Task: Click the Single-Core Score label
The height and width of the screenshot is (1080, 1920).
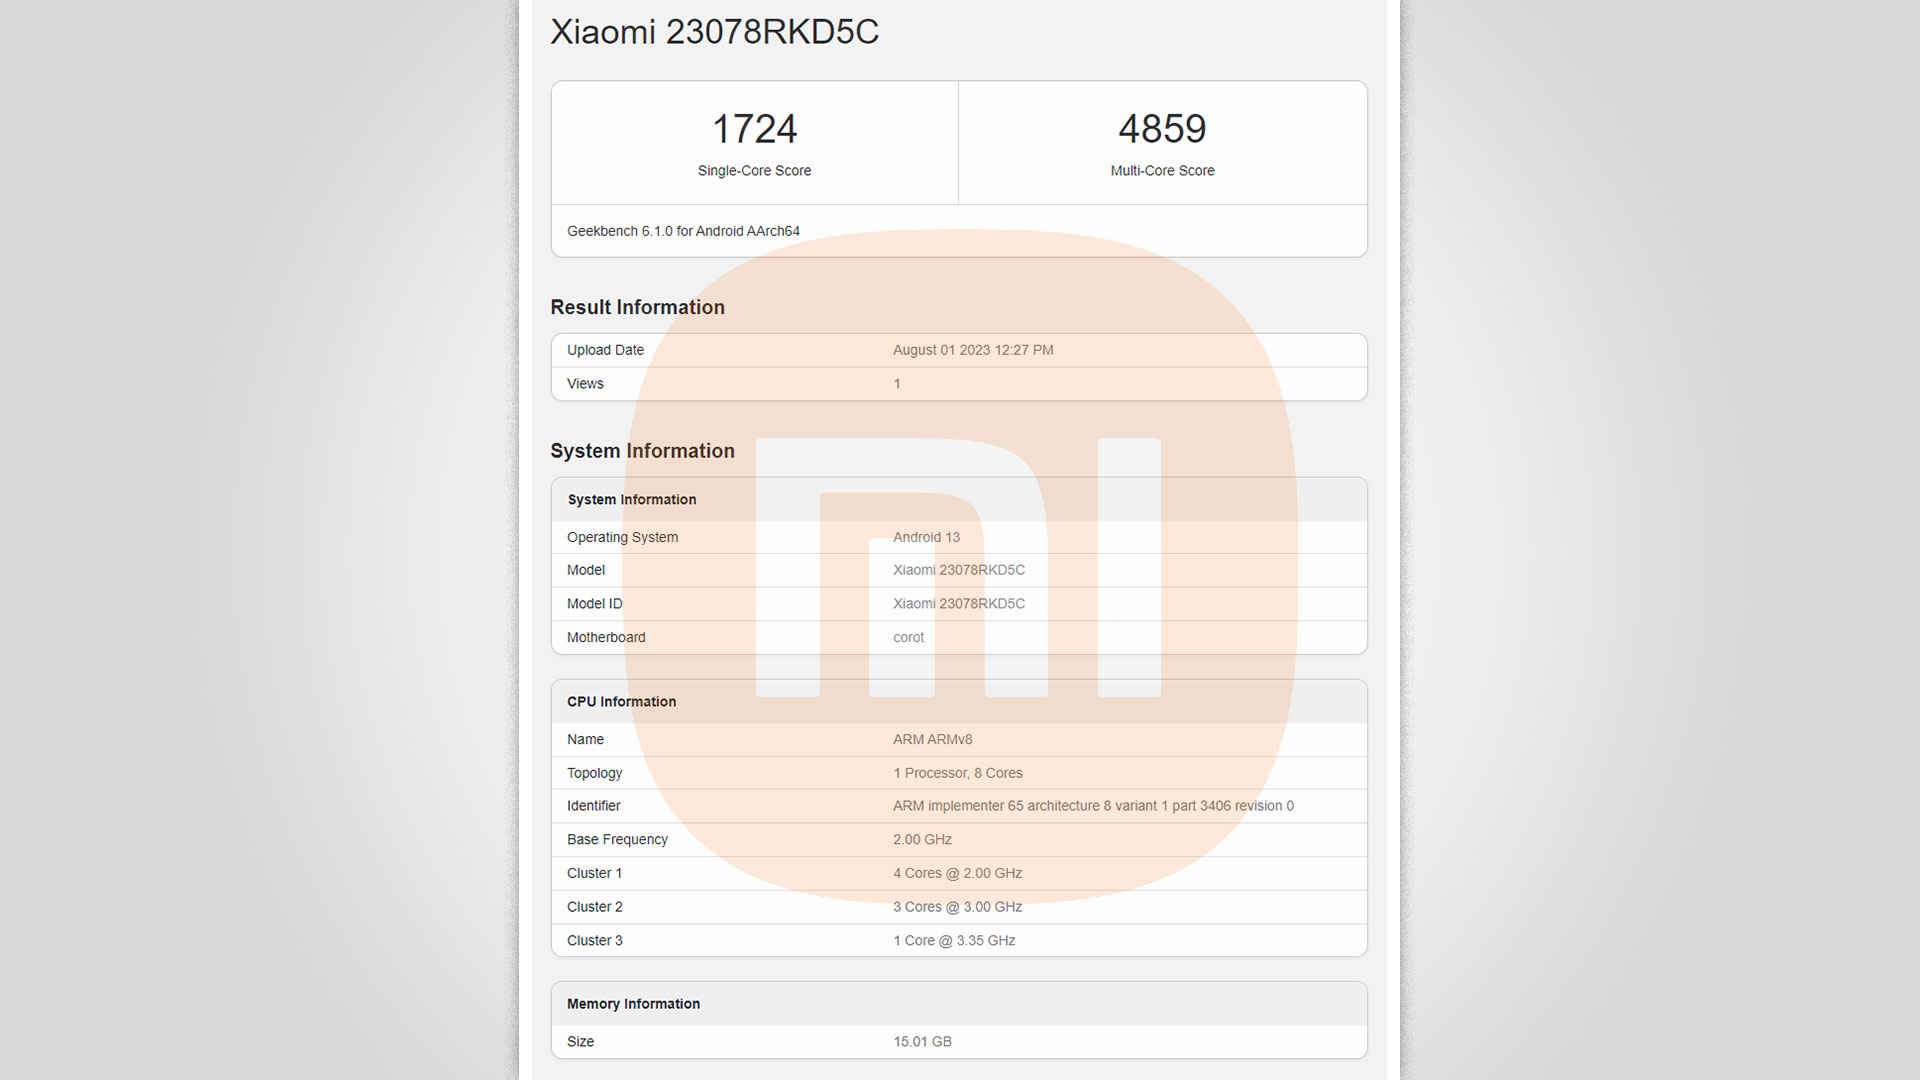Action: click(754, 171)
